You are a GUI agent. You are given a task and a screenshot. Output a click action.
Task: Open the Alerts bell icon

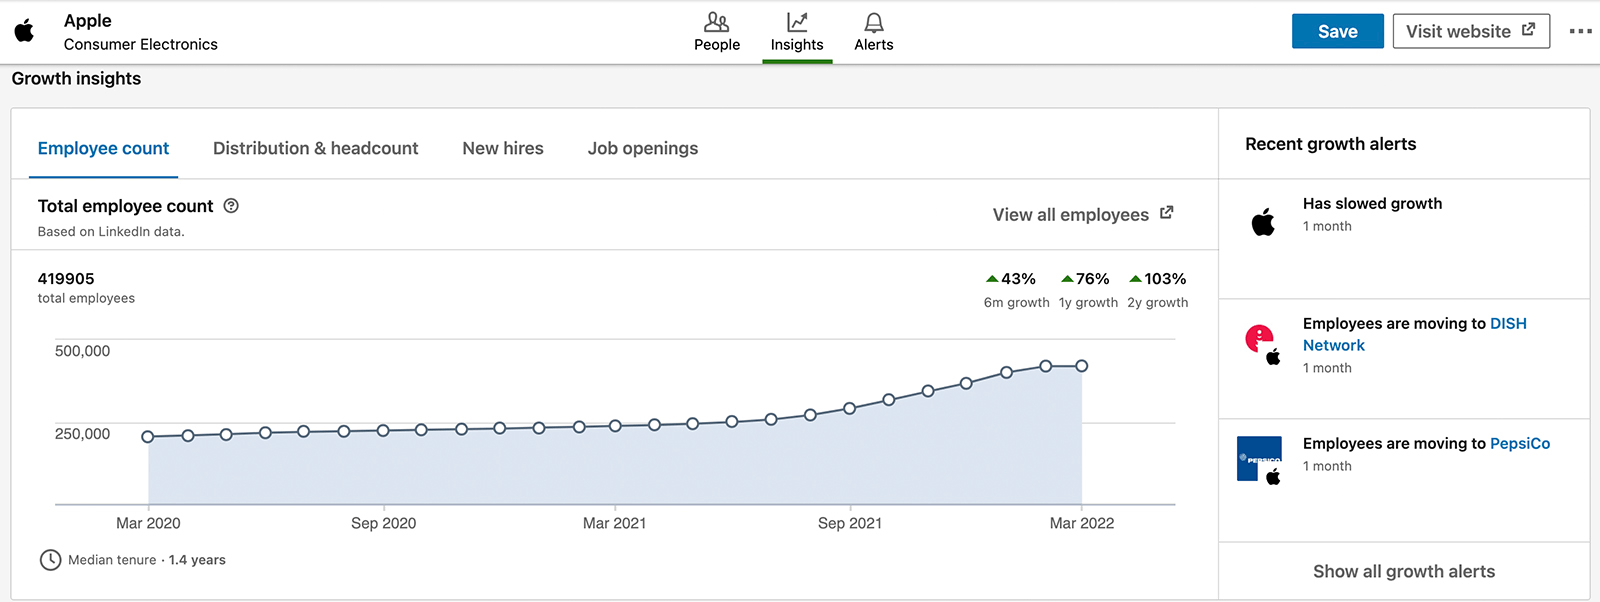point(874,22)
